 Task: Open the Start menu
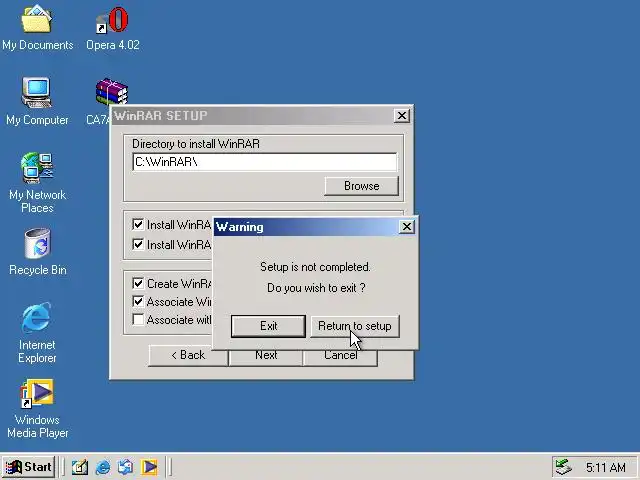pyautogui.click(x=29, y=467)
